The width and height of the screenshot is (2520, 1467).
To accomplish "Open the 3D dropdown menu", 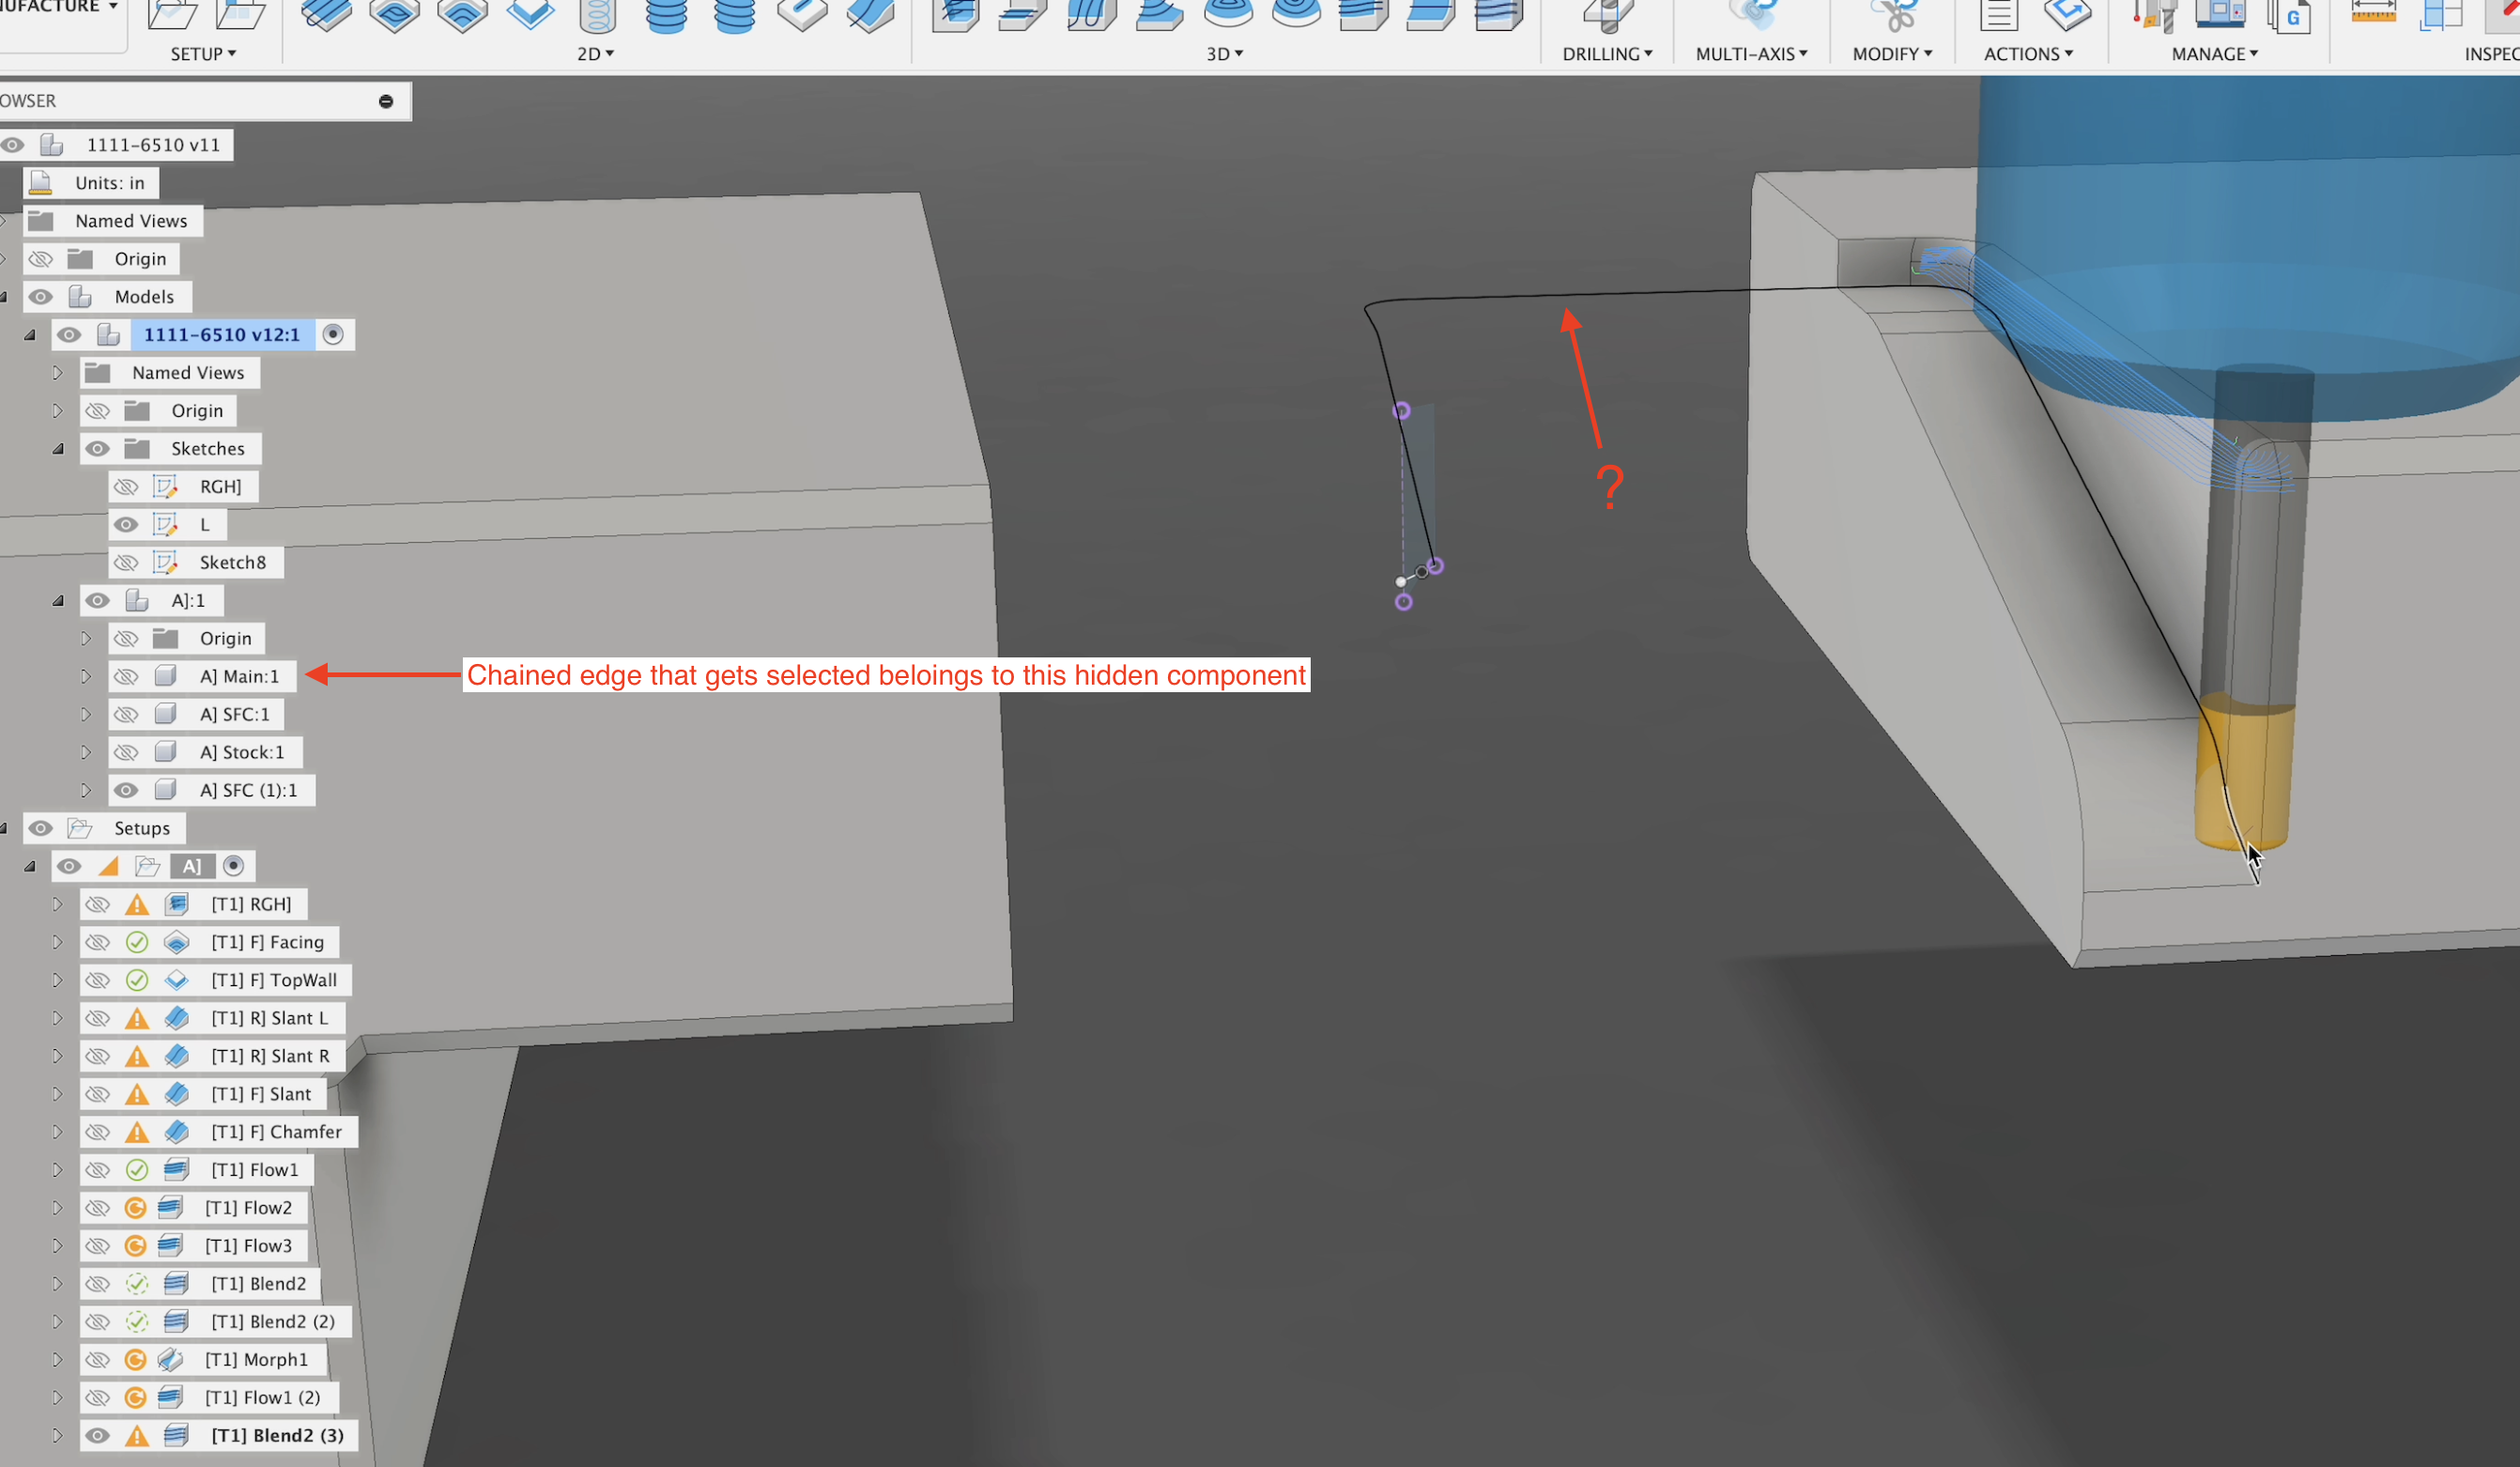I will (1224, 54).
